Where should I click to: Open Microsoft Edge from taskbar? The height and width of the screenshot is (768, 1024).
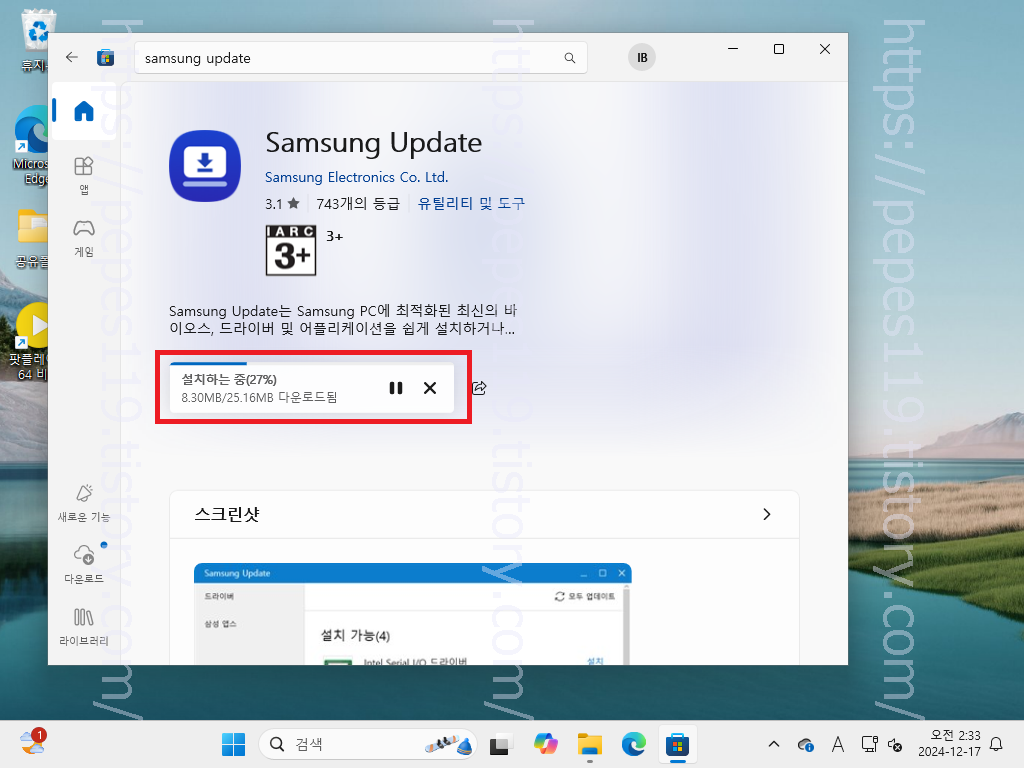(633, 744)
